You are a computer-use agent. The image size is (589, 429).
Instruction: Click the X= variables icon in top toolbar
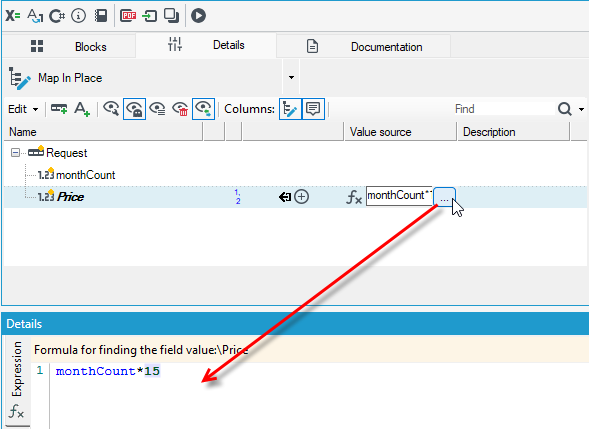pos(13,16)
